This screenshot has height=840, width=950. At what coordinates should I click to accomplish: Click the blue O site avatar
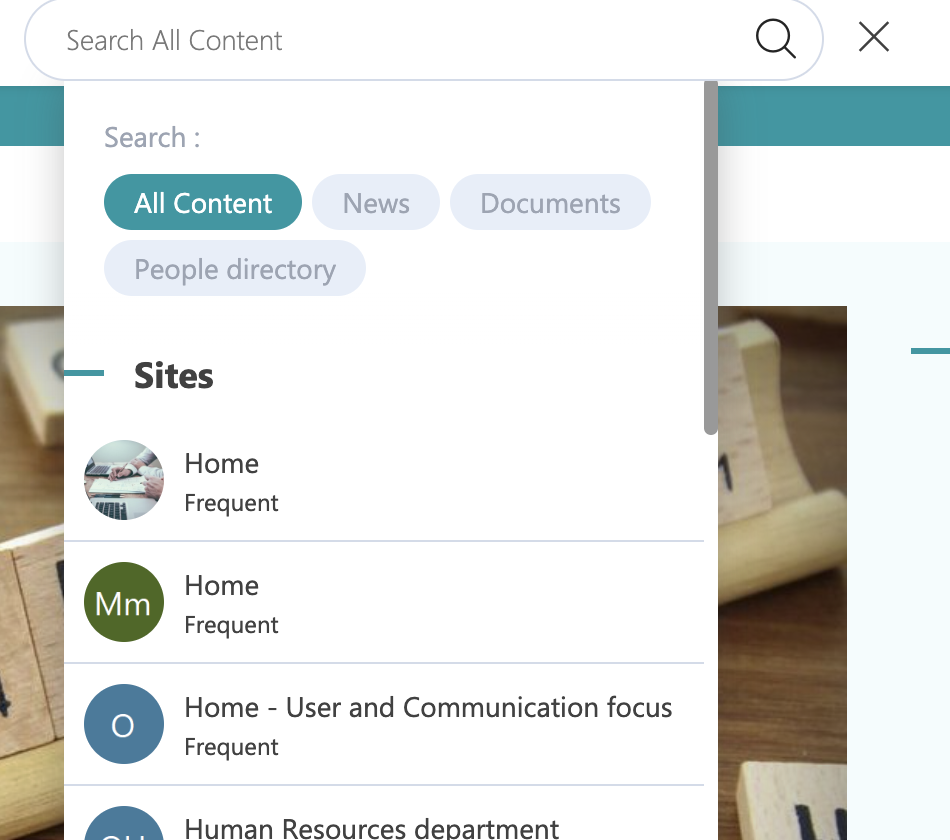tap(124, 724)
